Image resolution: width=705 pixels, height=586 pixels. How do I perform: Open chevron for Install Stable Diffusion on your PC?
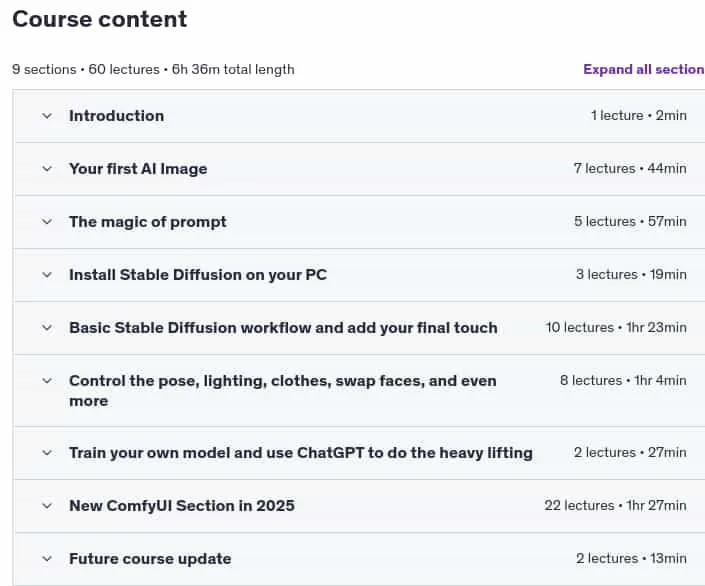click(47, 275)
